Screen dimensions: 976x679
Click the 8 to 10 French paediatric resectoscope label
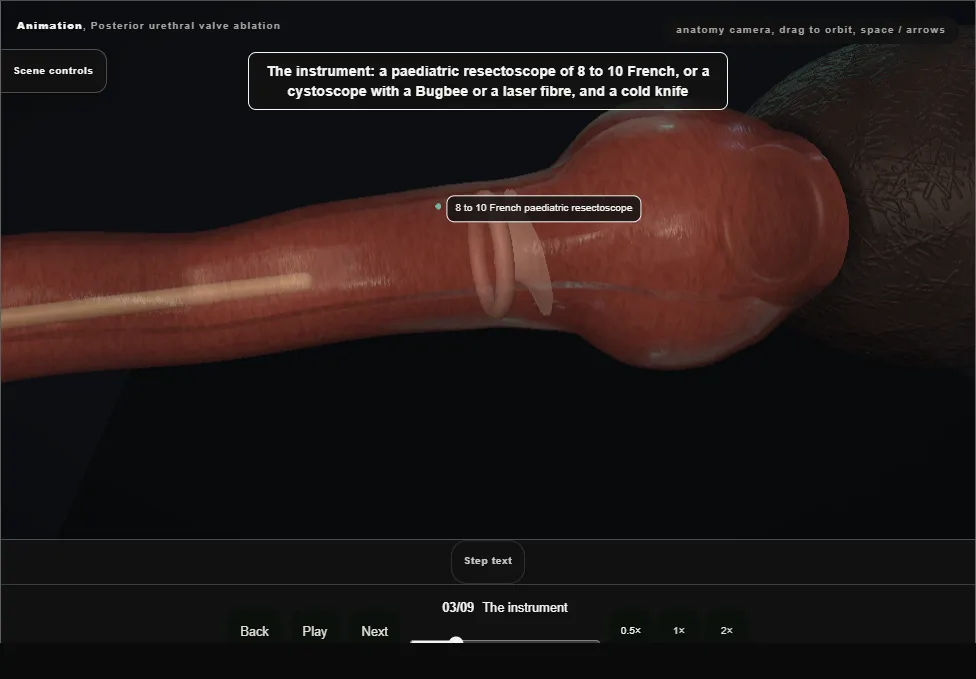(x=543, y=208)
